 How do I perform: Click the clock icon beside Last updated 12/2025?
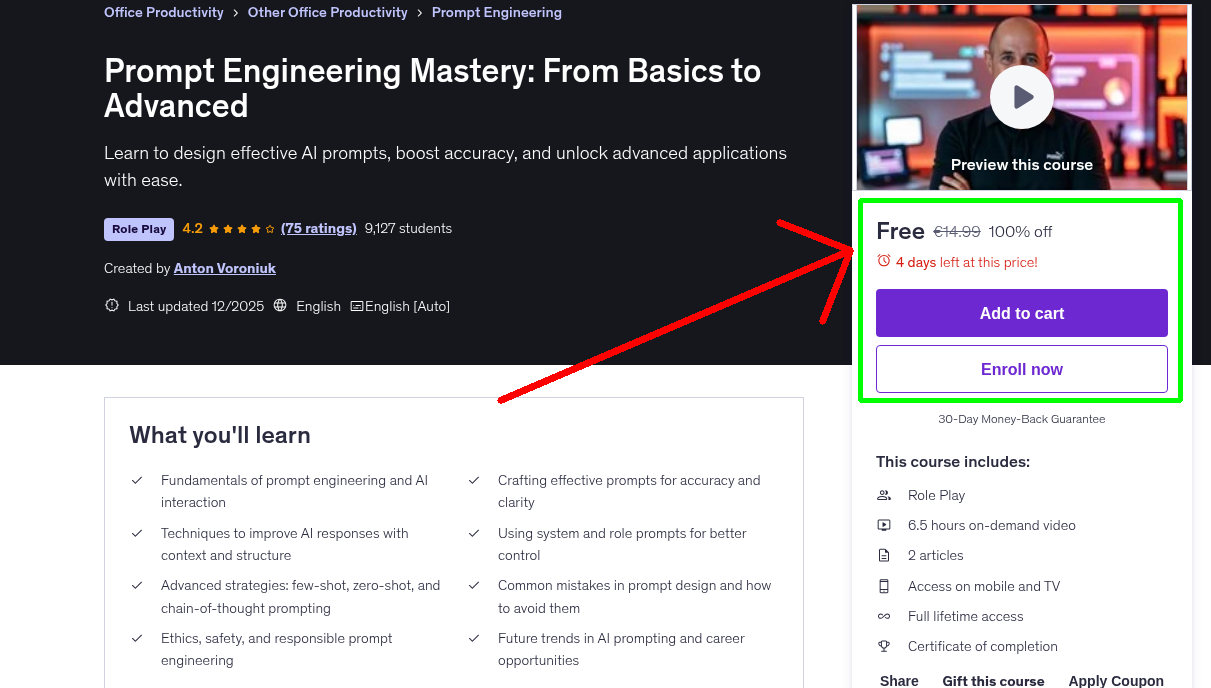point(111,305)
